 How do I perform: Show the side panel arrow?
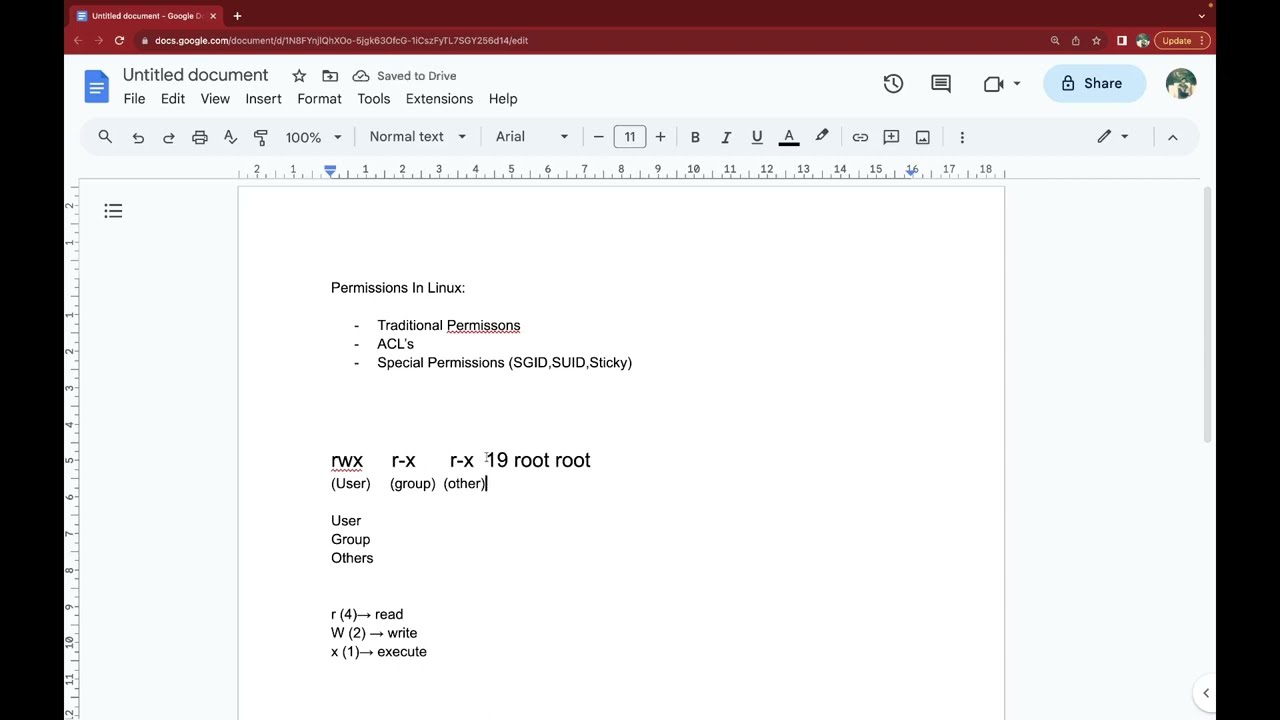point(1206,693)
